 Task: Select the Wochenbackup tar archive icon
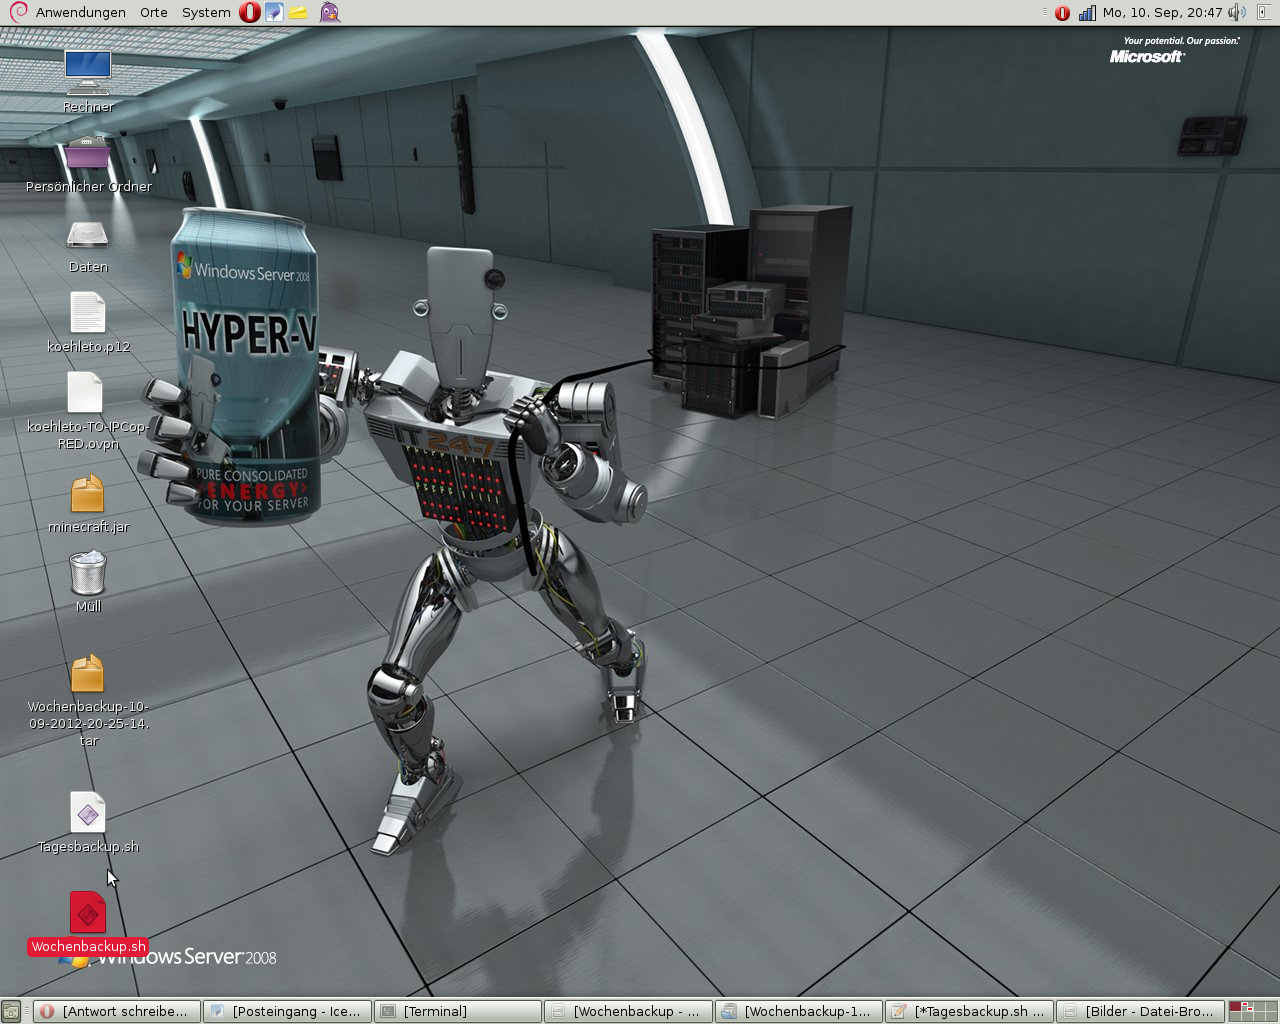(x=88, y=674)
